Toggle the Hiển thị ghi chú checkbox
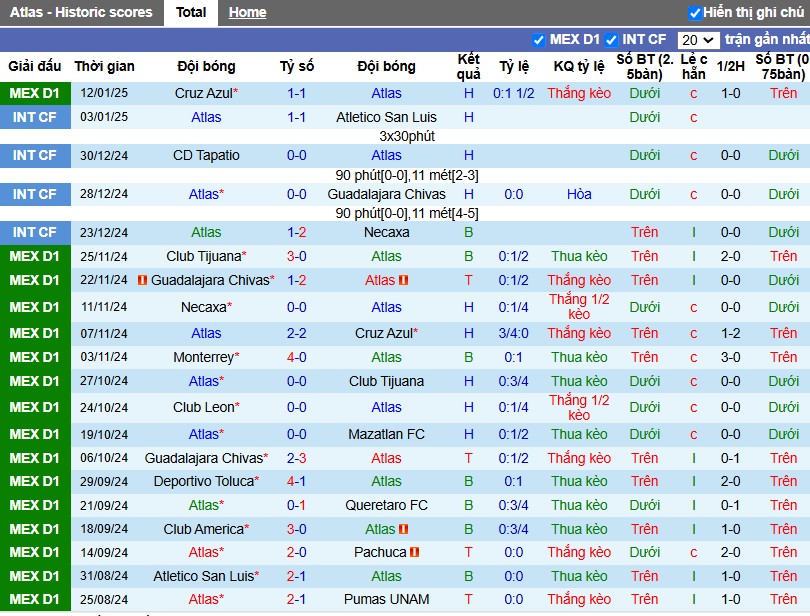 point(695,13)
